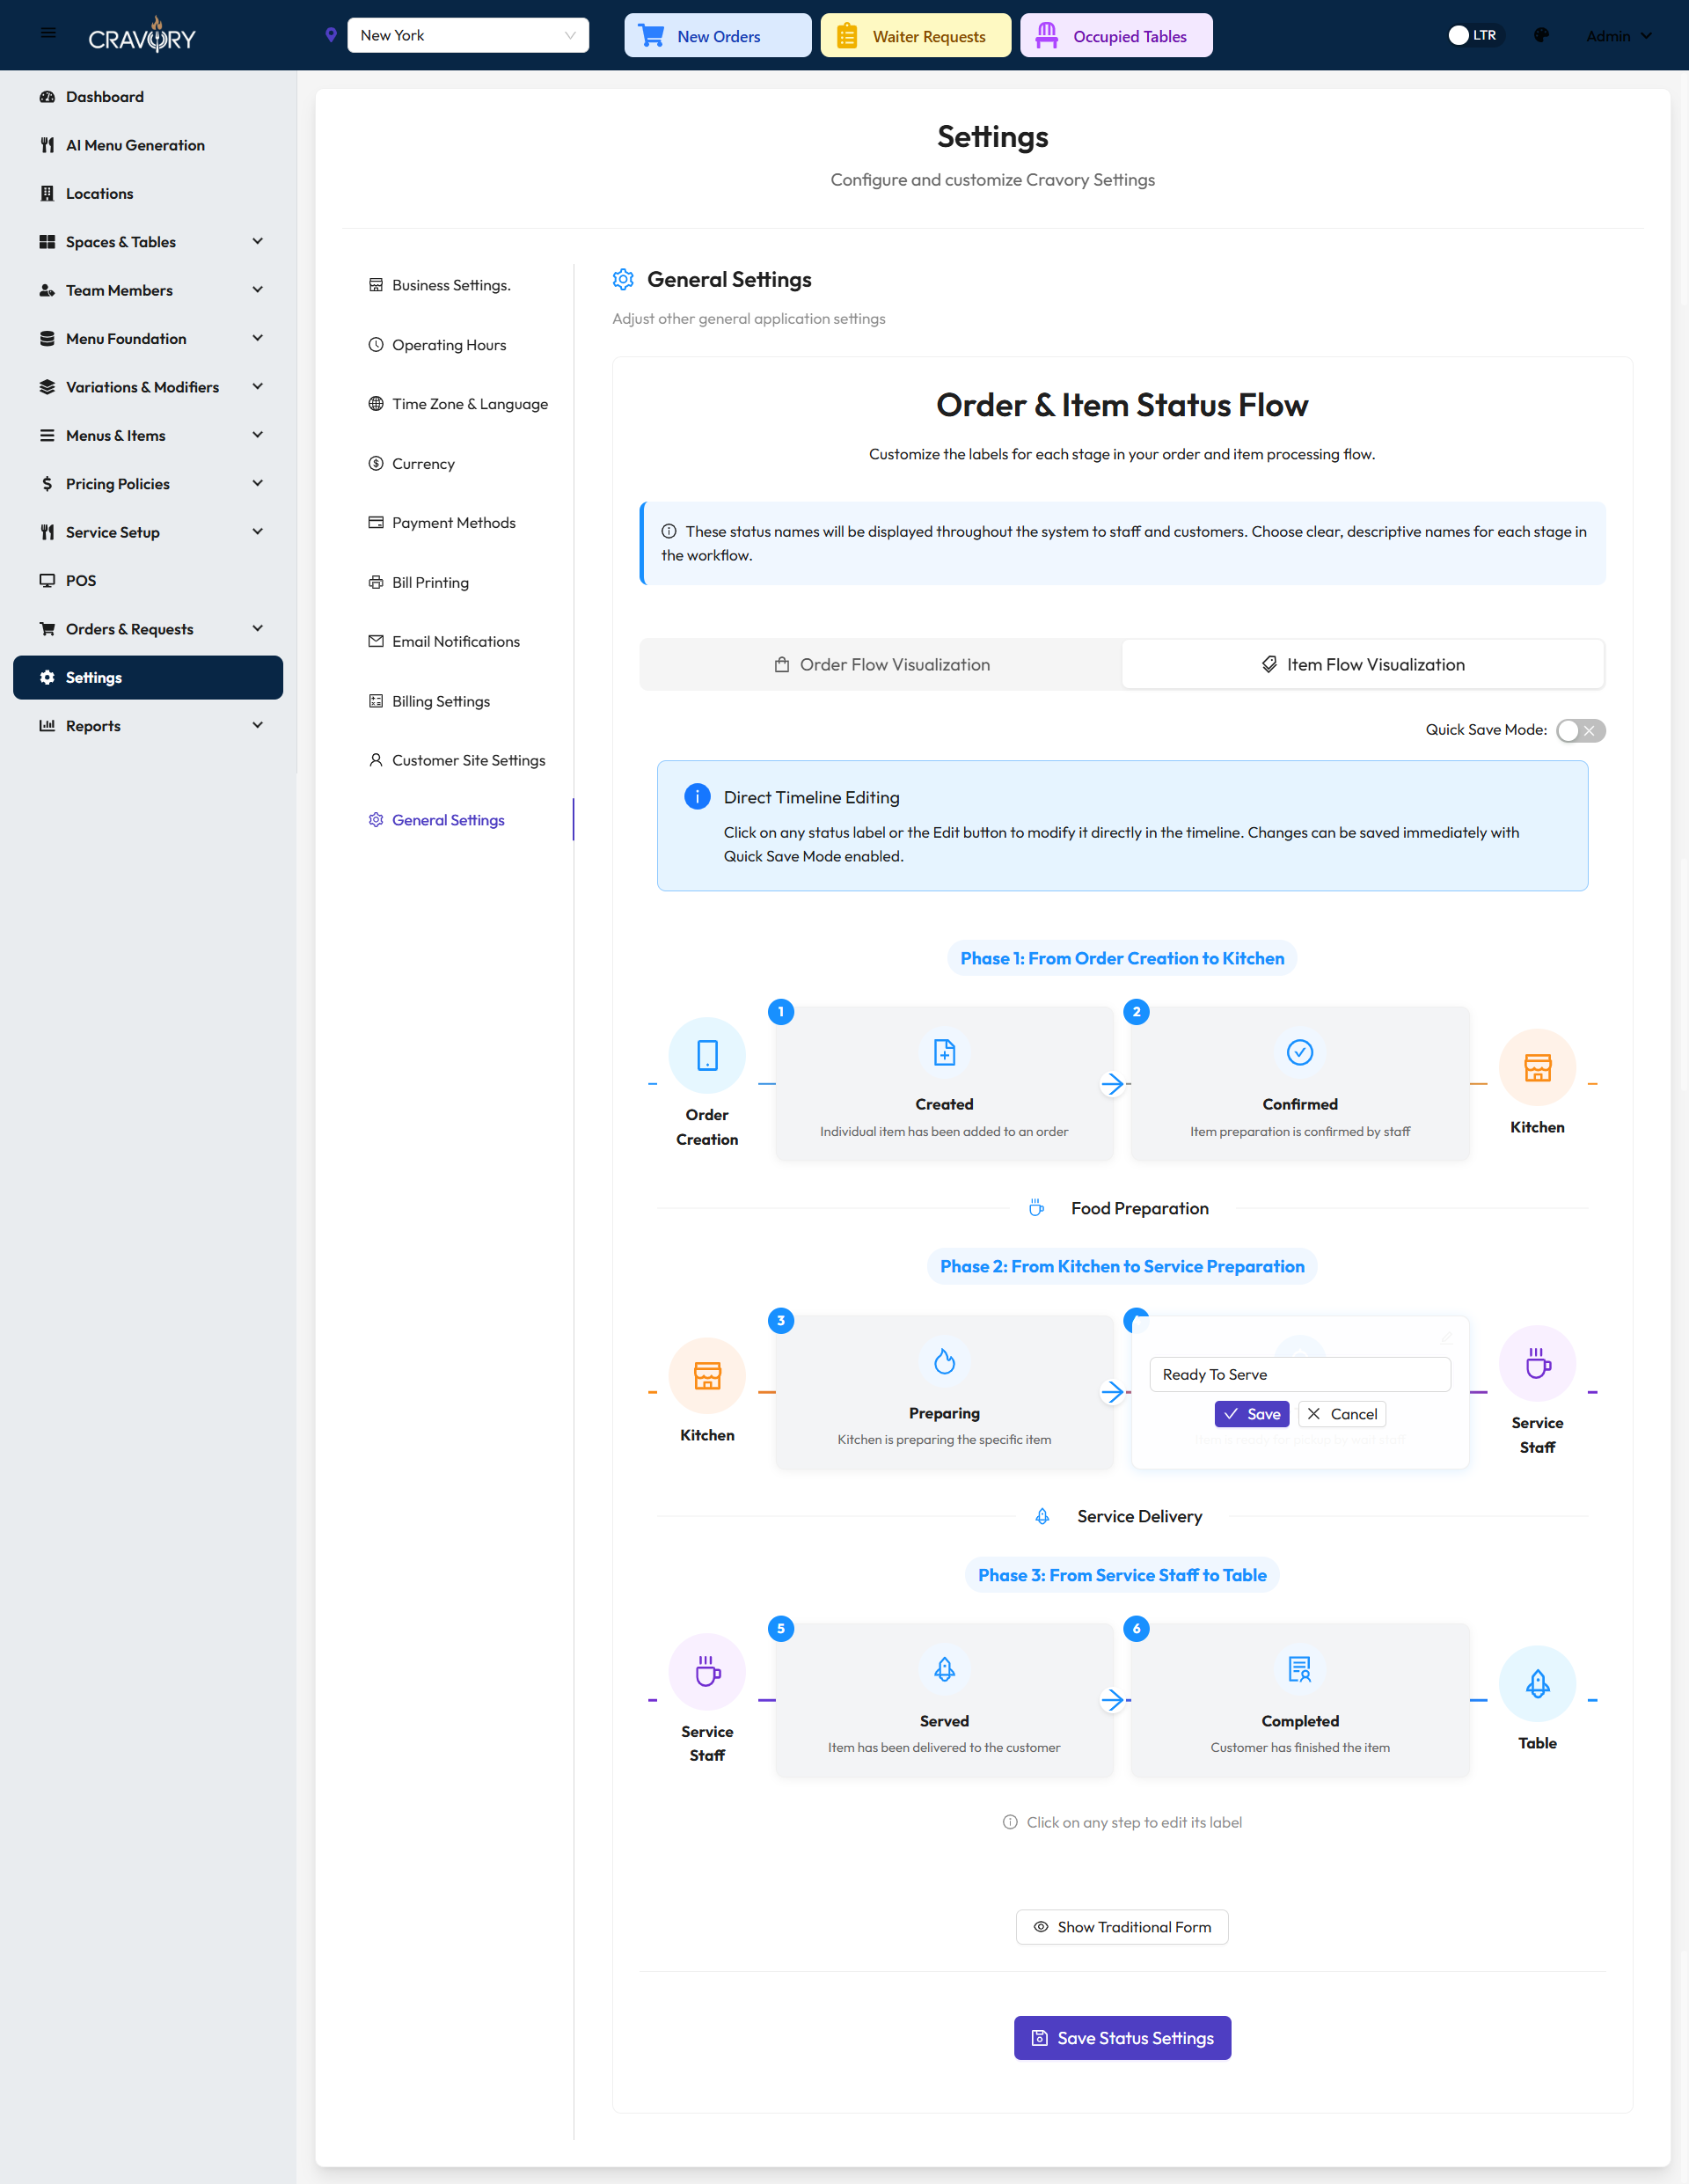This screenshot has height=2184, width=1689.
Task: Click the step 1 number badge
Action: (781, 1012)
